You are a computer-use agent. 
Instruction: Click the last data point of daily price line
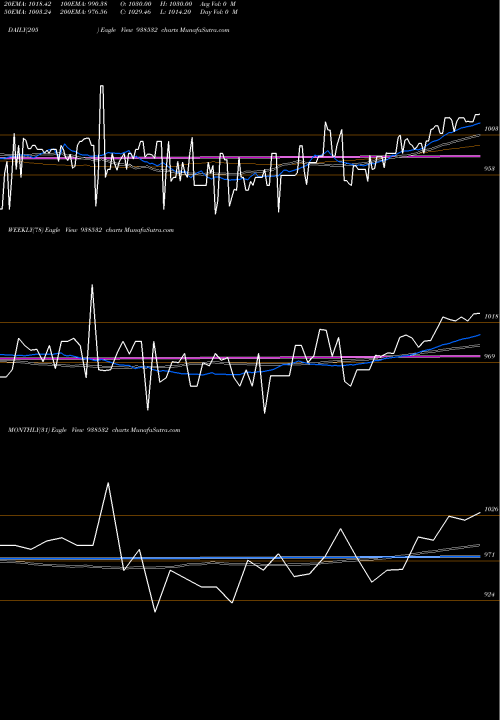coord(480,114)
